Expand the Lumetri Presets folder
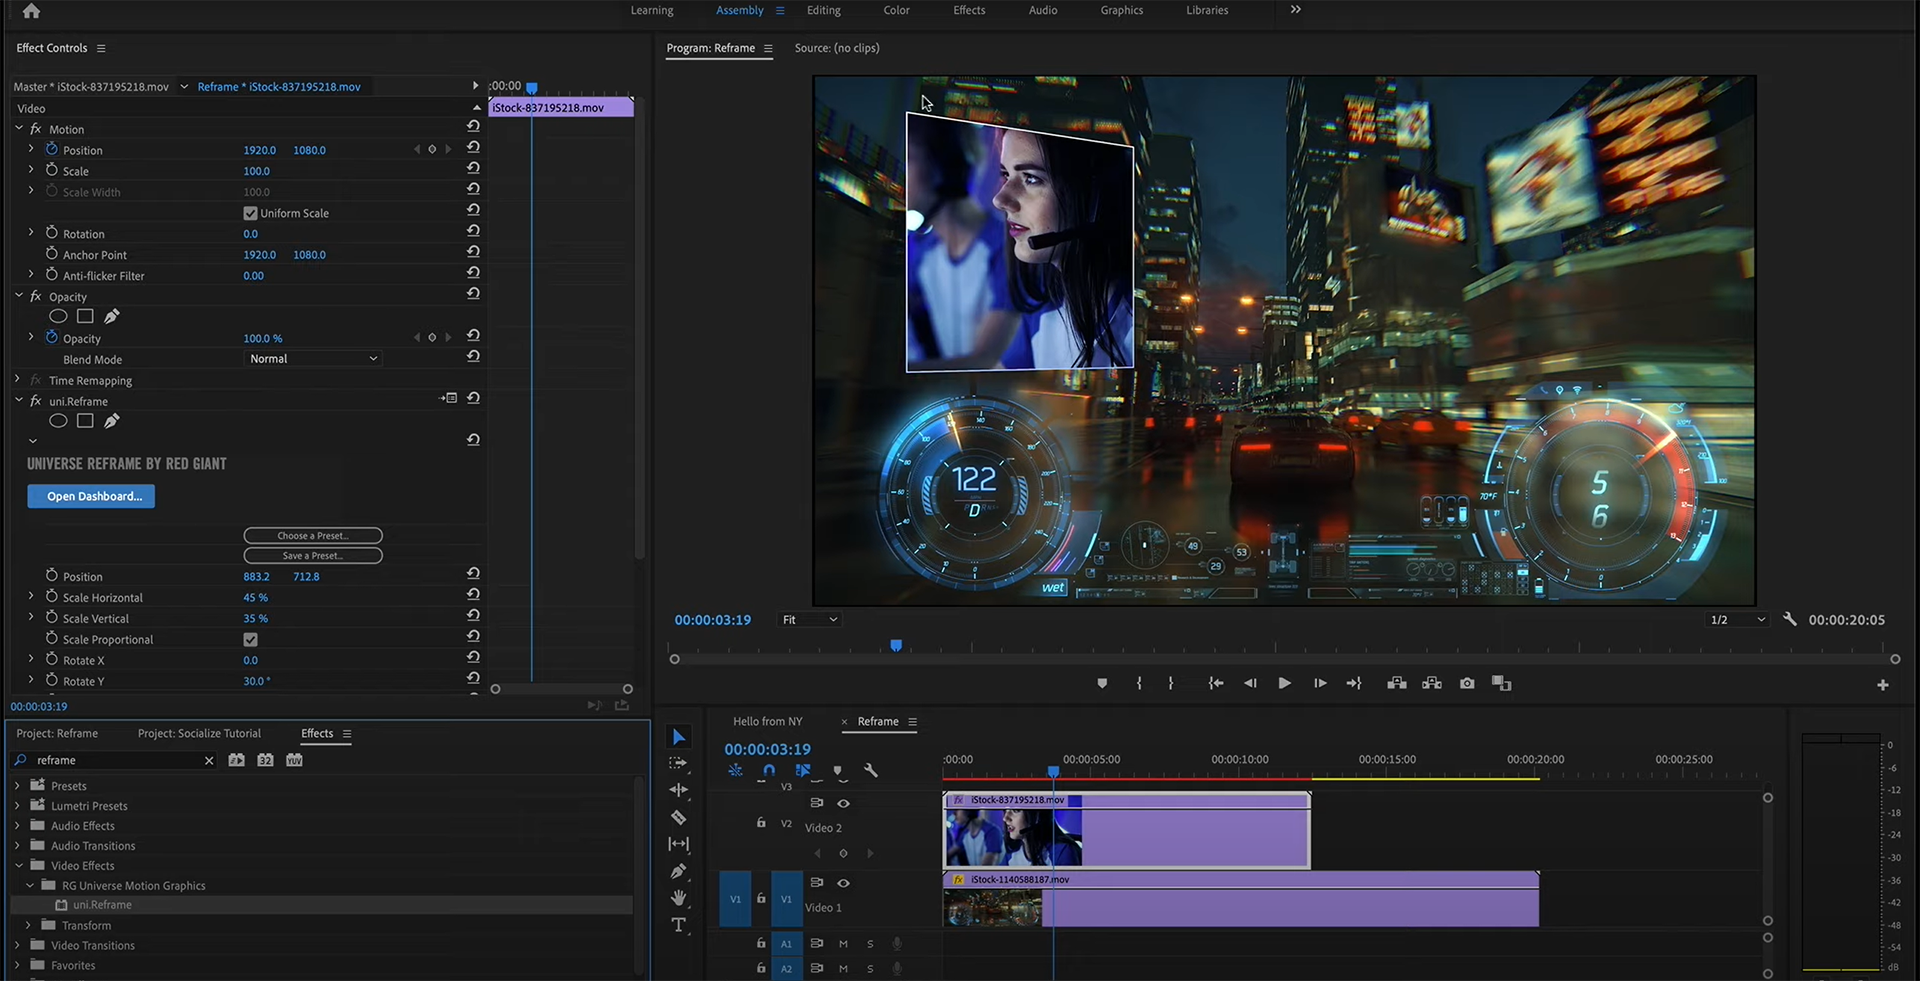The height and width of the screenshot is (981, 1920). 17,805
